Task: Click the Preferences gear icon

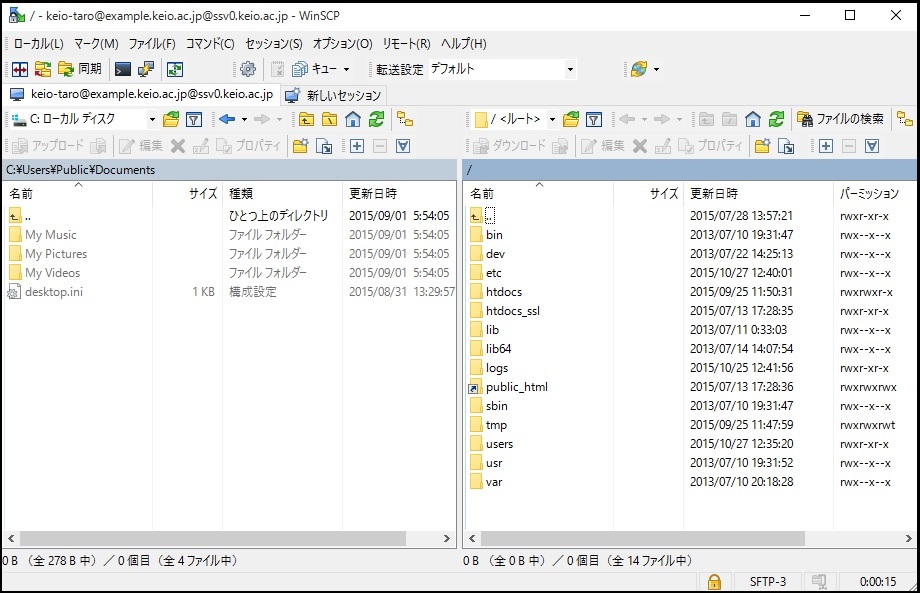Action: 247,69
